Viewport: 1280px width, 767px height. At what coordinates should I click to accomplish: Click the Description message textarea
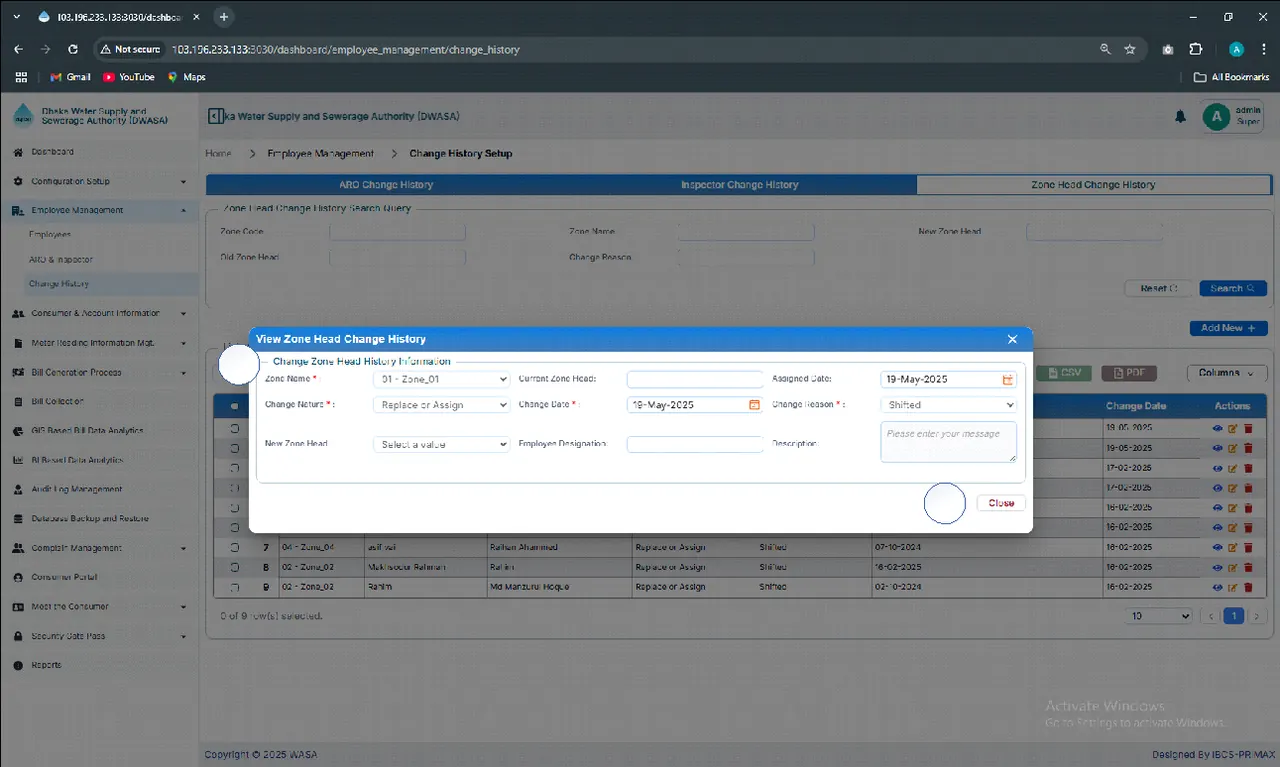(949, 442)
